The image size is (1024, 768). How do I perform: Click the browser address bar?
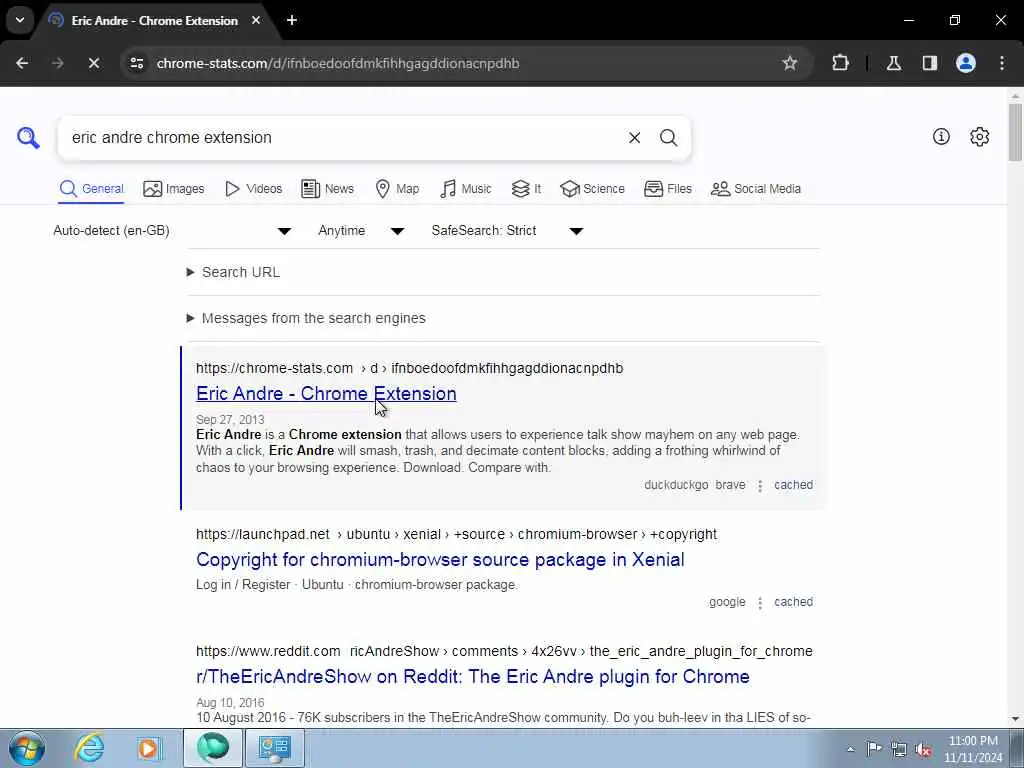click(457, 63)
